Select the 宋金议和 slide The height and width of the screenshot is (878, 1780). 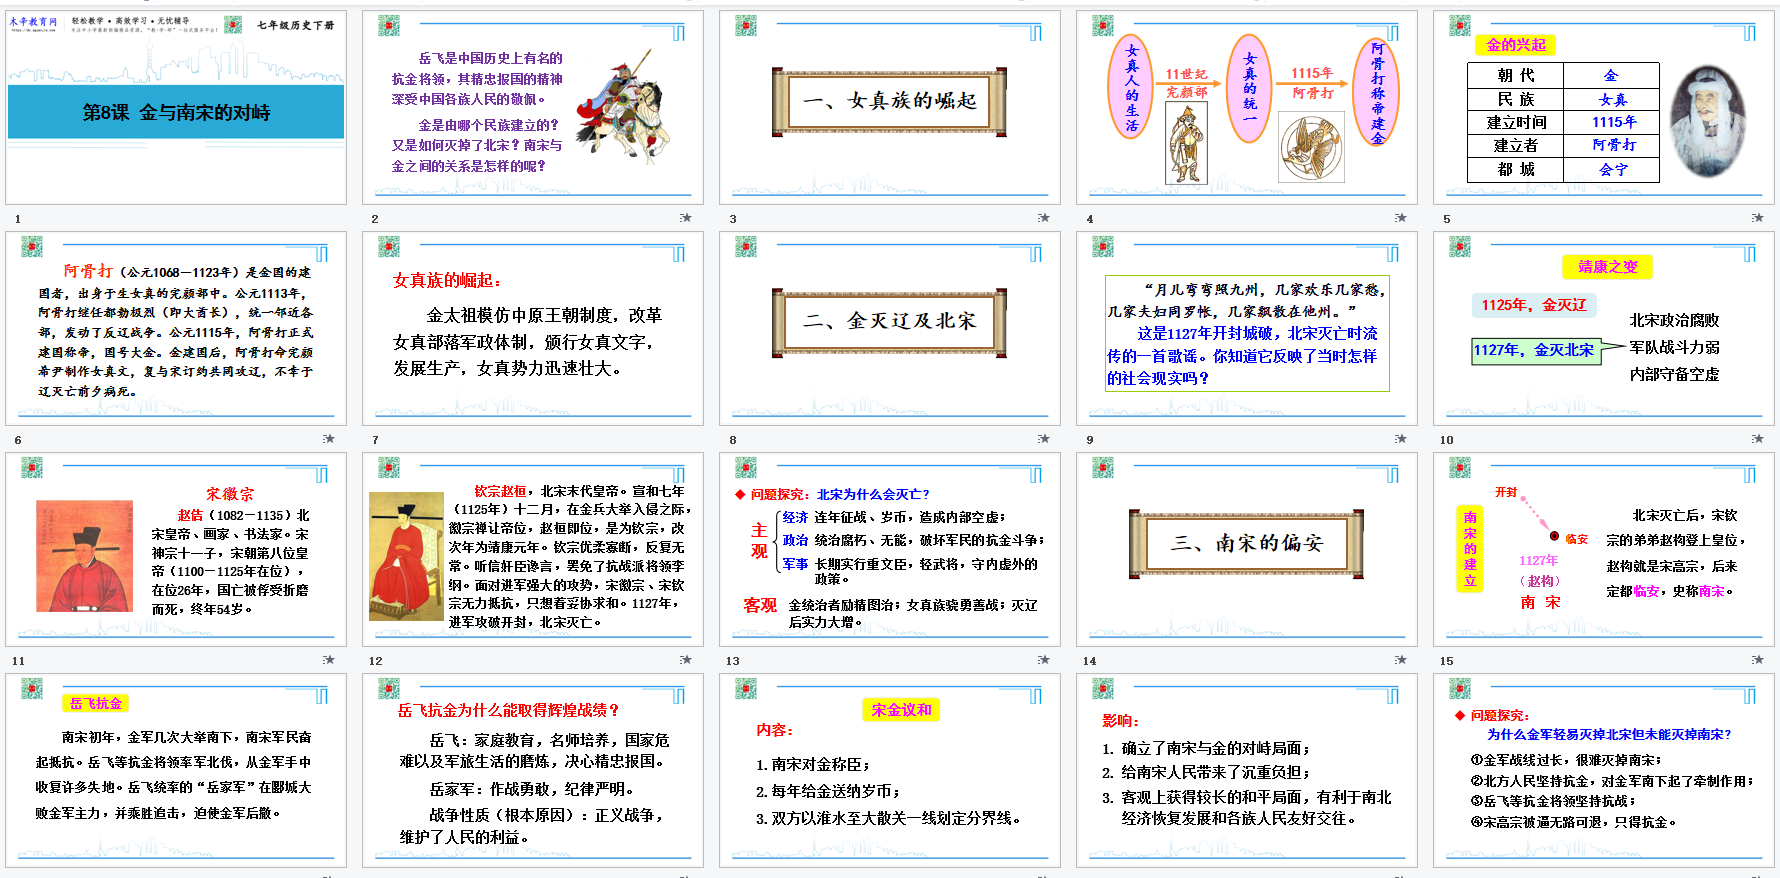click(890, 771)
